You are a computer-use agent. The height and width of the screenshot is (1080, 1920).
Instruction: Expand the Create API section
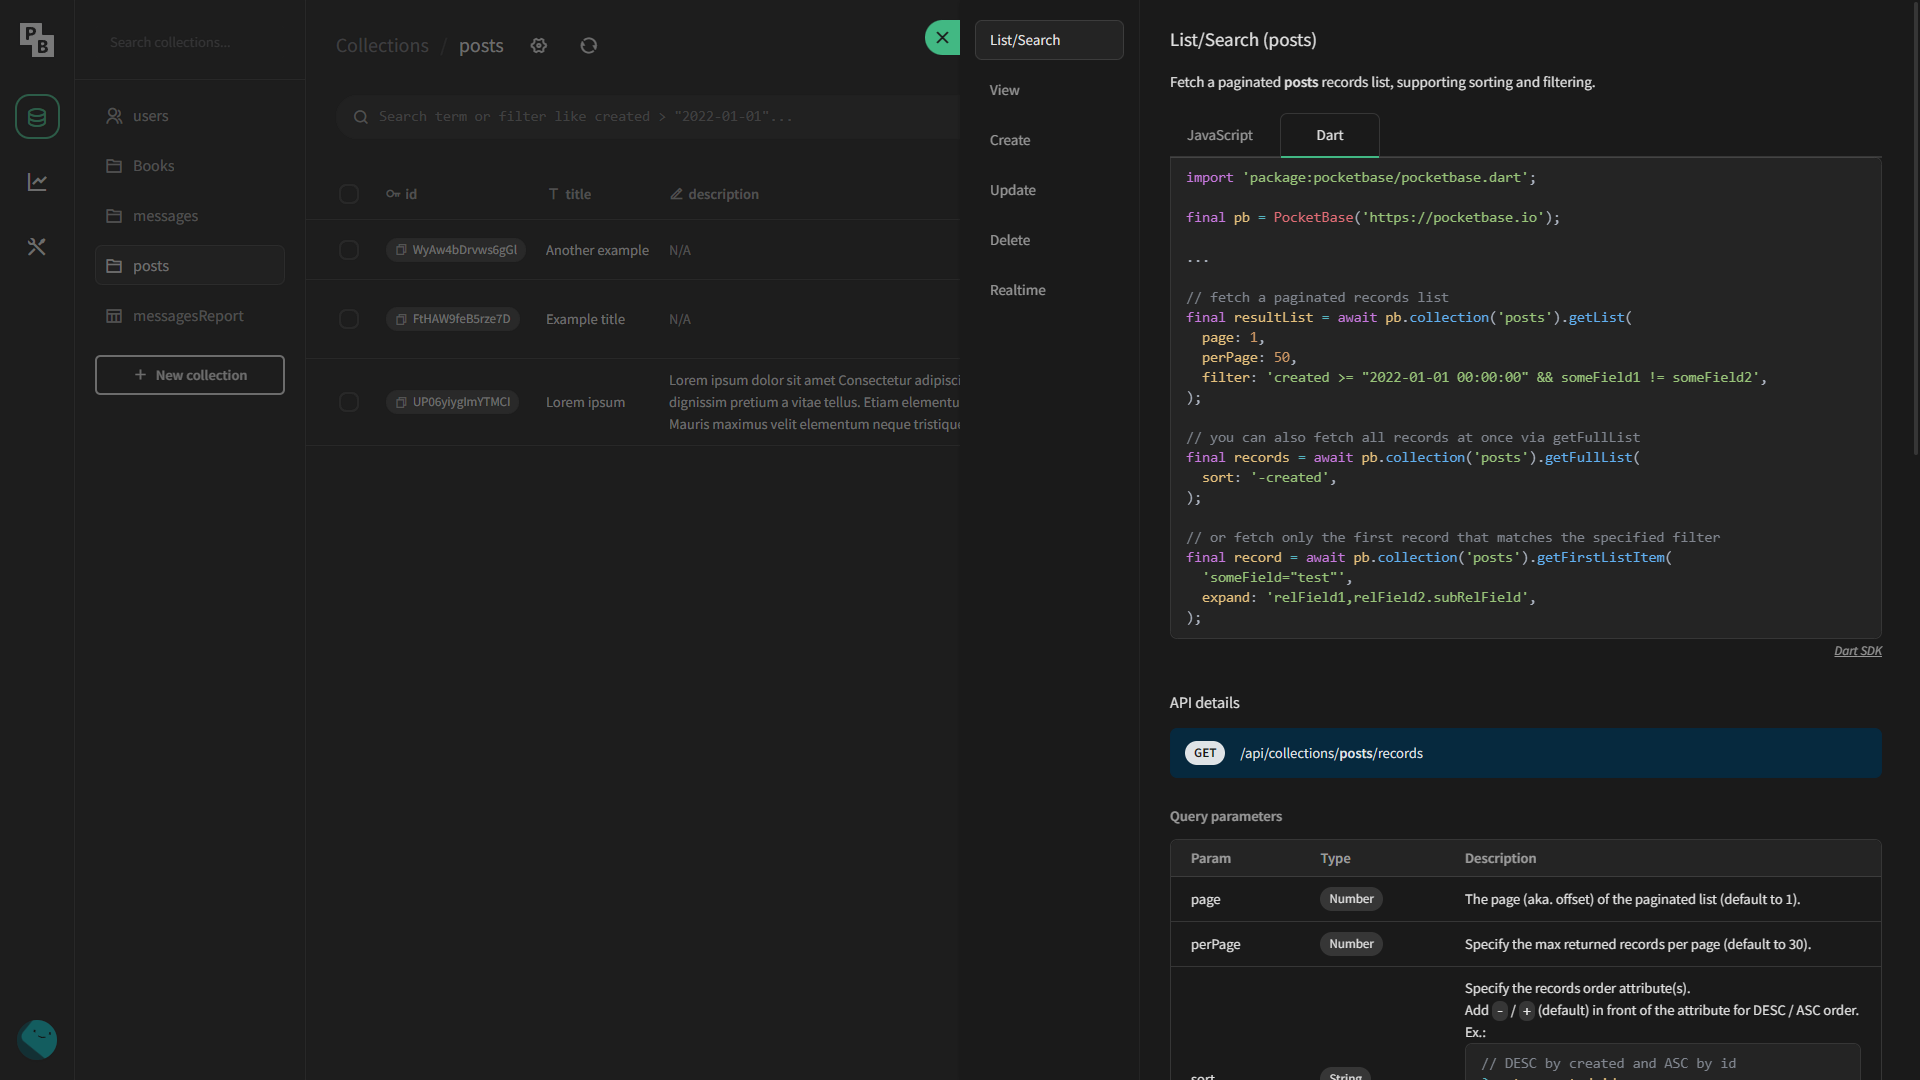click(x=1009, y=140)
